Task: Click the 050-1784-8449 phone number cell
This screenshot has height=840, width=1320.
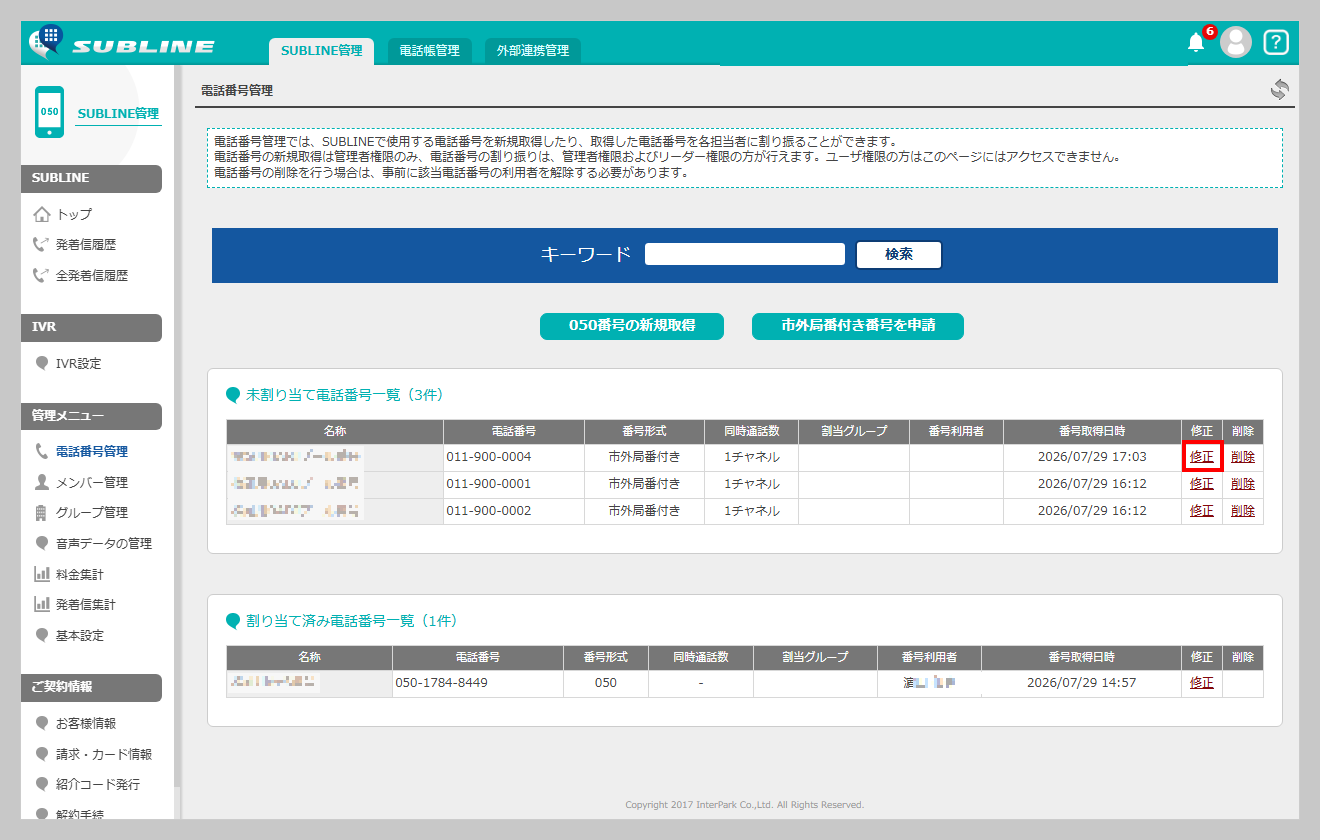Action: (478, 683)
